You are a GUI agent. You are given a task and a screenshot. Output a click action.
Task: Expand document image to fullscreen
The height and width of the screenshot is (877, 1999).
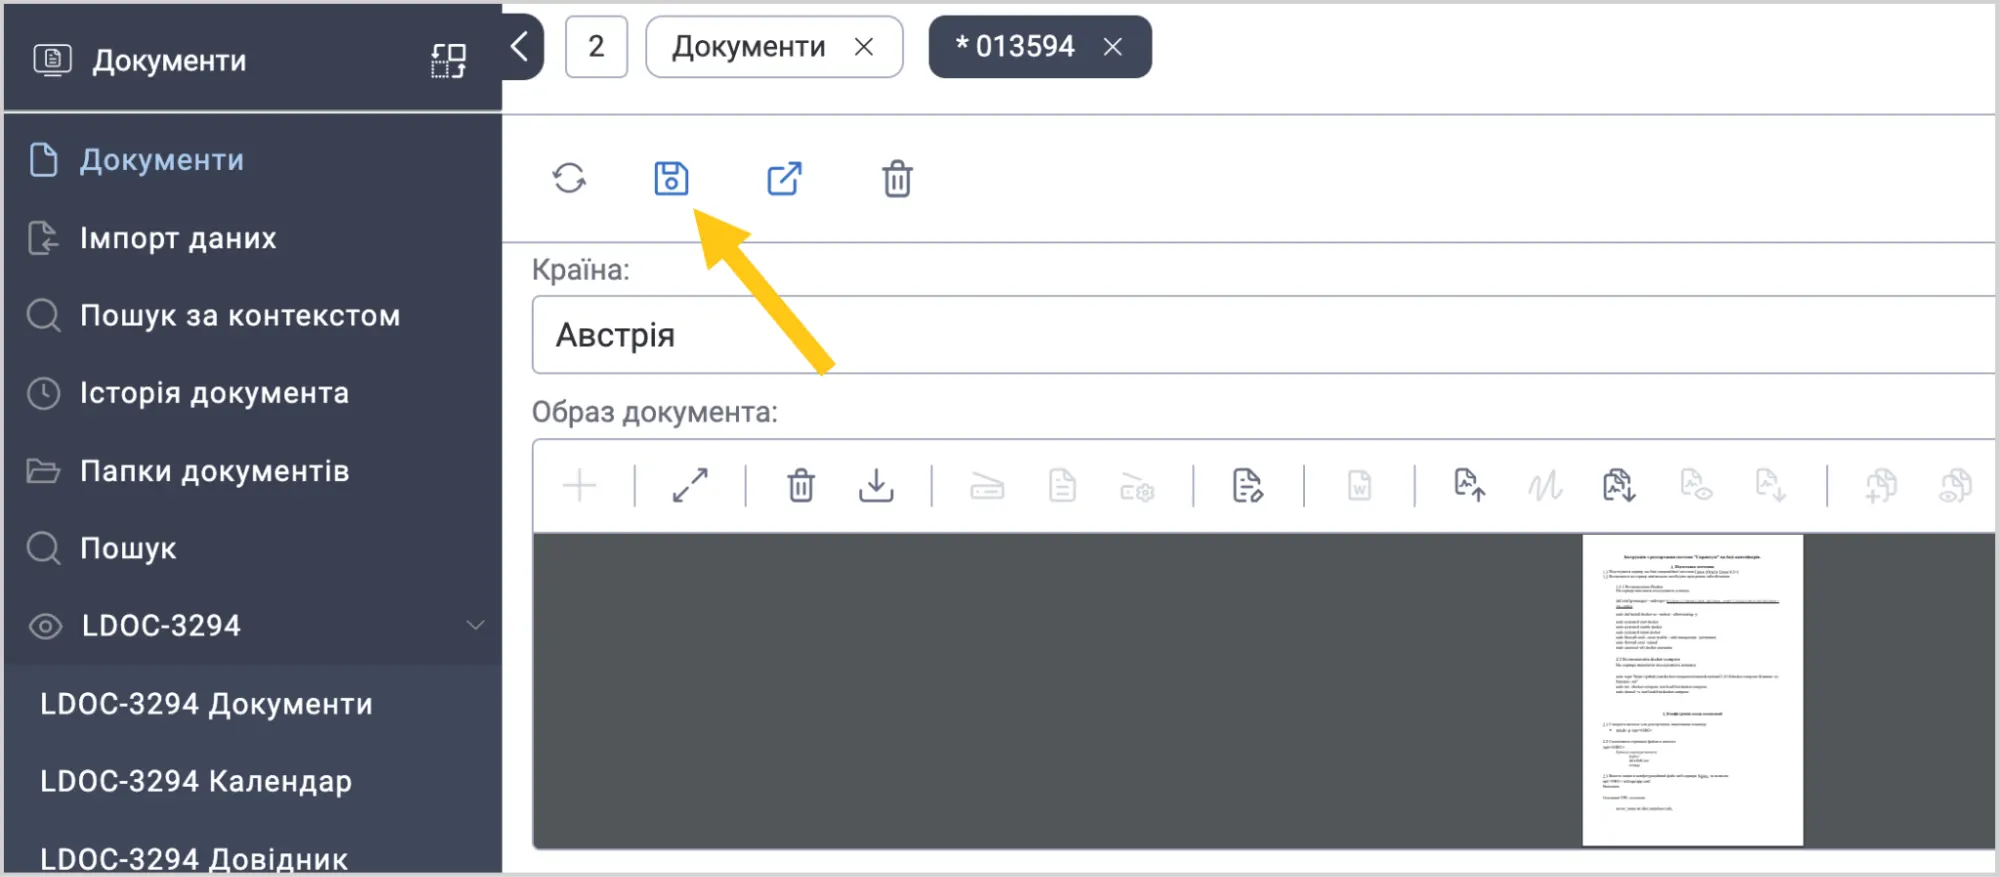point(690,486)
